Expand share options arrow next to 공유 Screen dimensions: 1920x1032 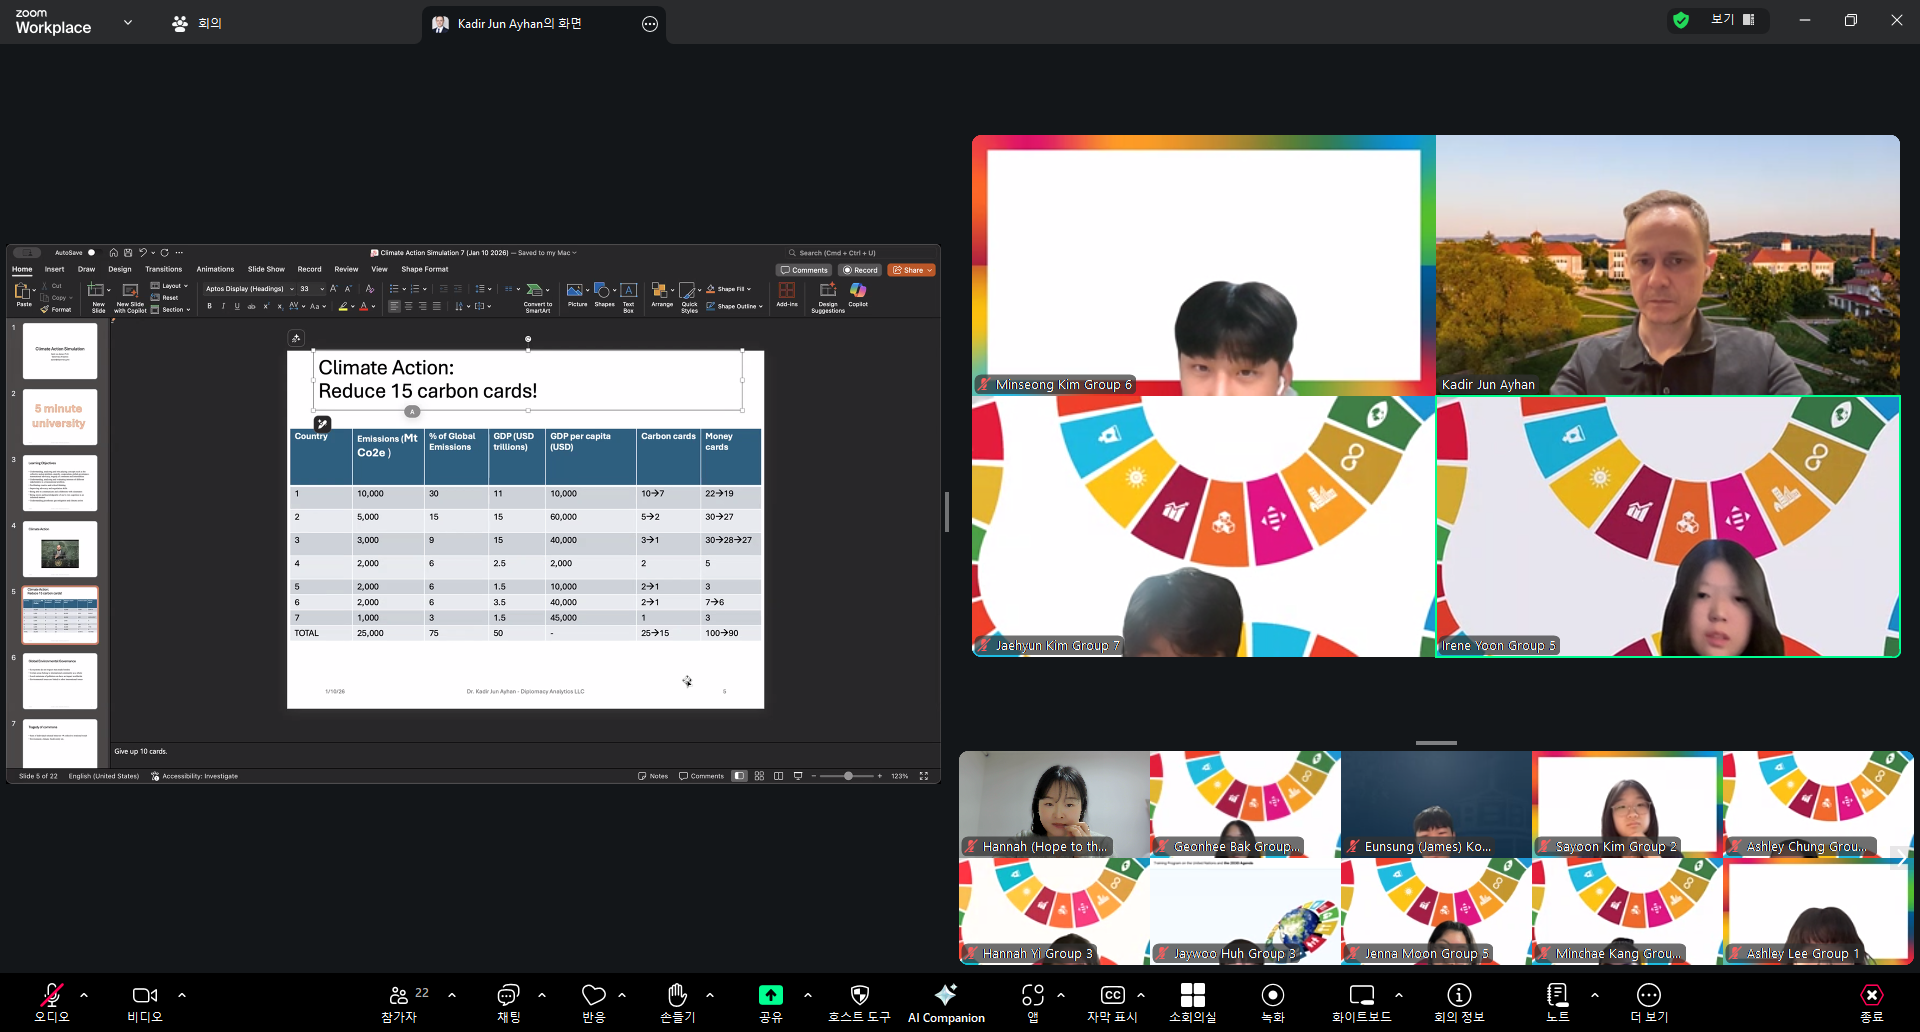point(808,995)
